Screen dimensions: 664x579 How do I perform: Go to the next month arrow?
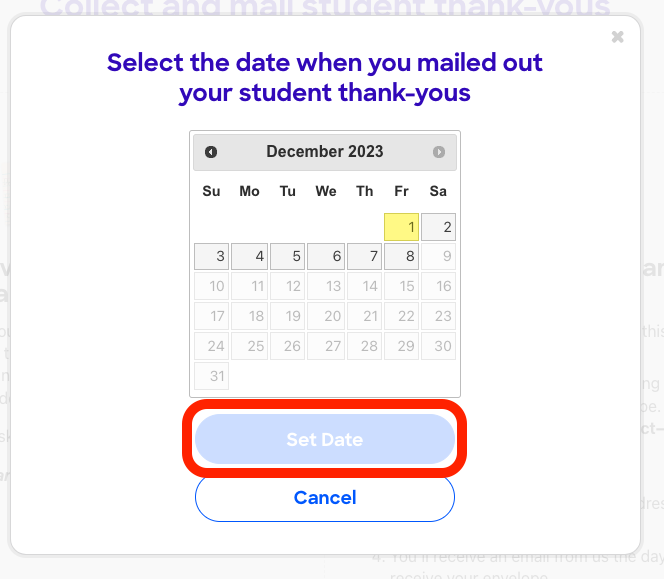click(x=438, y=152)
